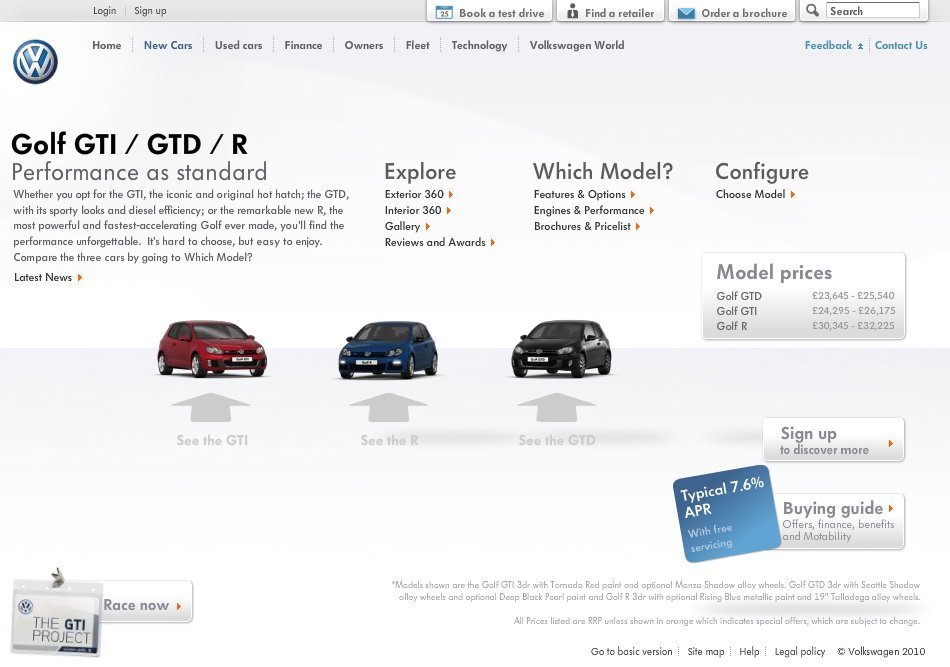
Task: Click in the Search input field
Action: pos(872,11)
